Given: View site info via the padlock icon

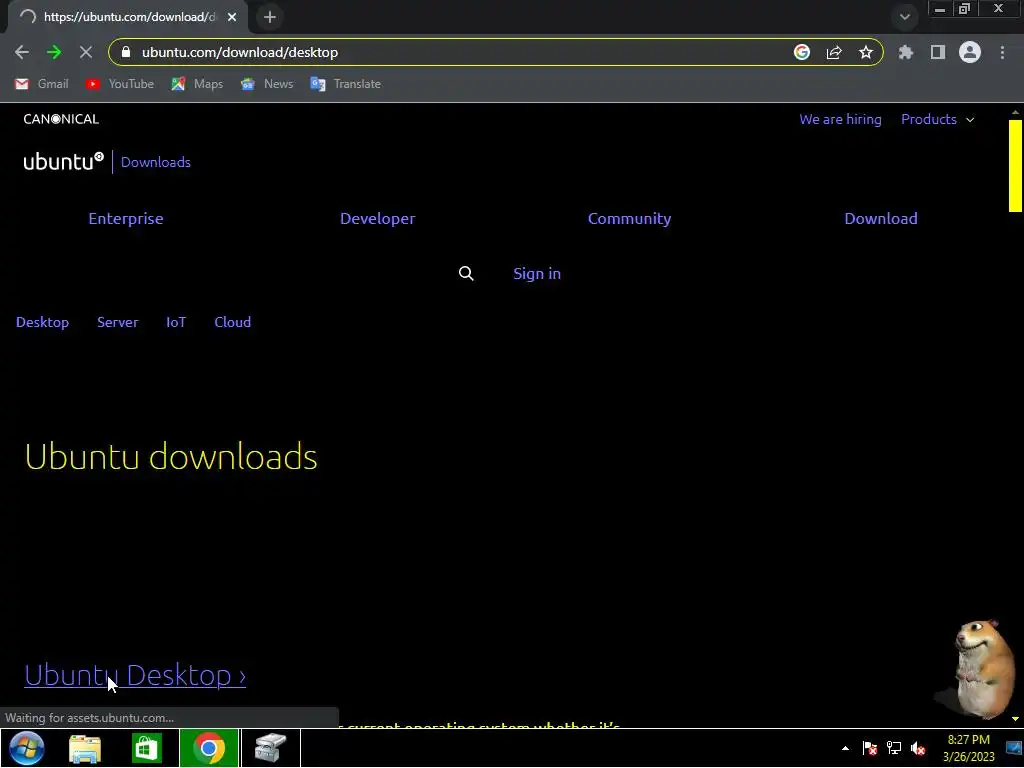Looking at the screenshot, I should point(126,52).
